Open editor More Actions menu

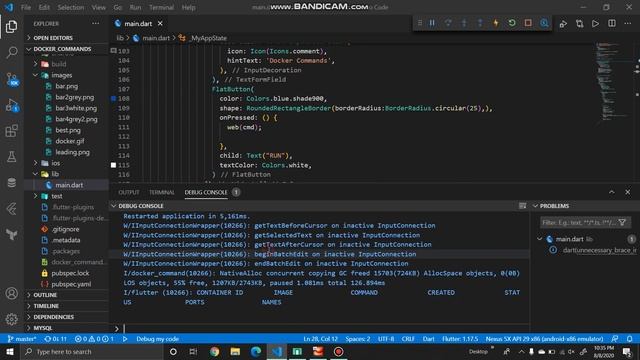point(628,24)
